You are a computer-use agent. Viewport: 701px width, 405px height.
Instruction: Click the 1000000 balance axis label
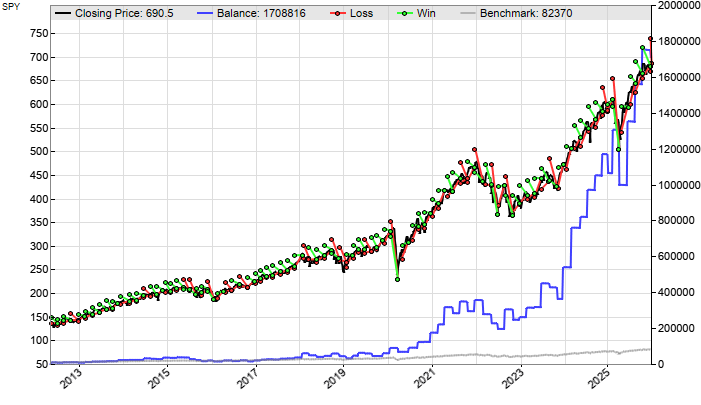(679, 185)
